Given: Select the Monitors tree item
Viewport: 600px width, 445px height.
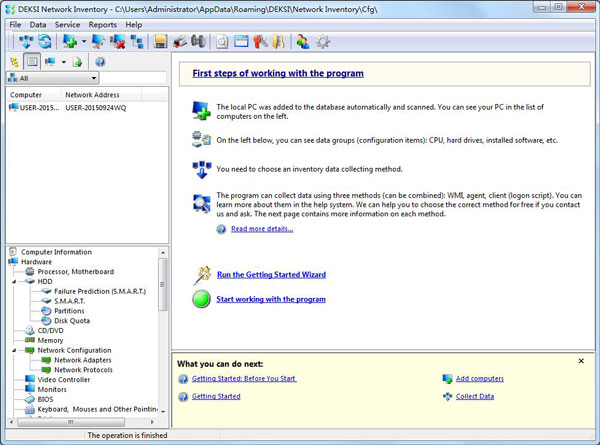Looking at the screenshot, I should pos(52,390).
